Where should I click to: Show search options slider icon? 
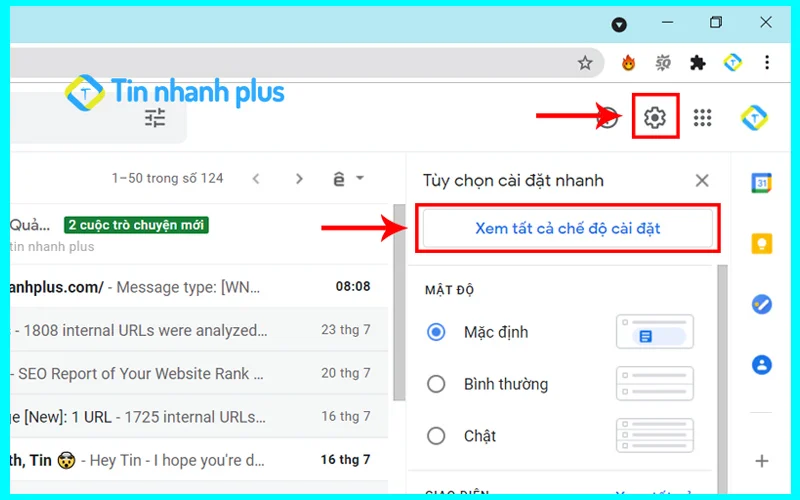pyautogui.click(x=155, y=118)
